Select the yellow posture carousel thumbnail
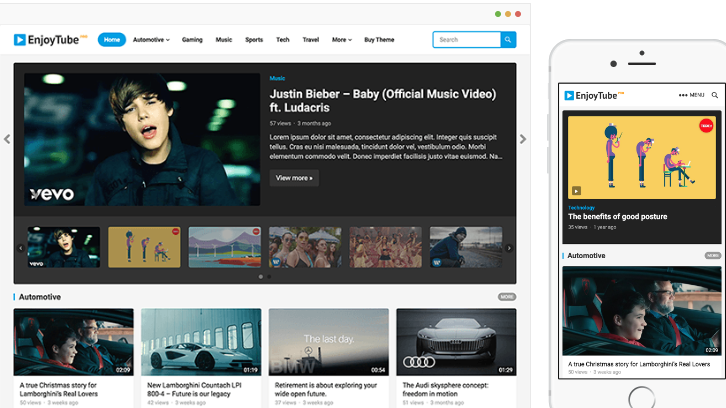 click(144, 247)
